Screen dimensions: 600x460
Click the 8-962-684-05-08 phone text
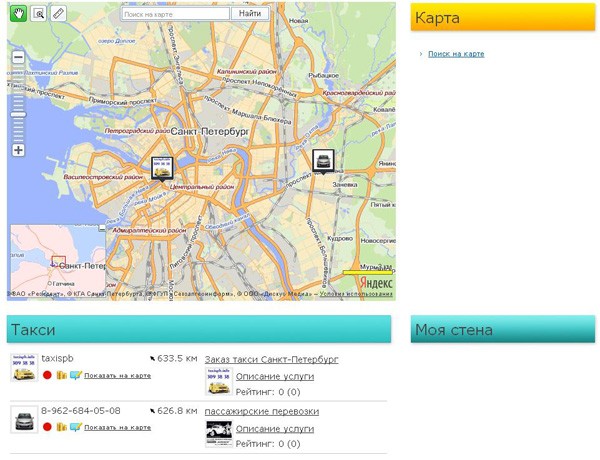[x=81, y=411]
